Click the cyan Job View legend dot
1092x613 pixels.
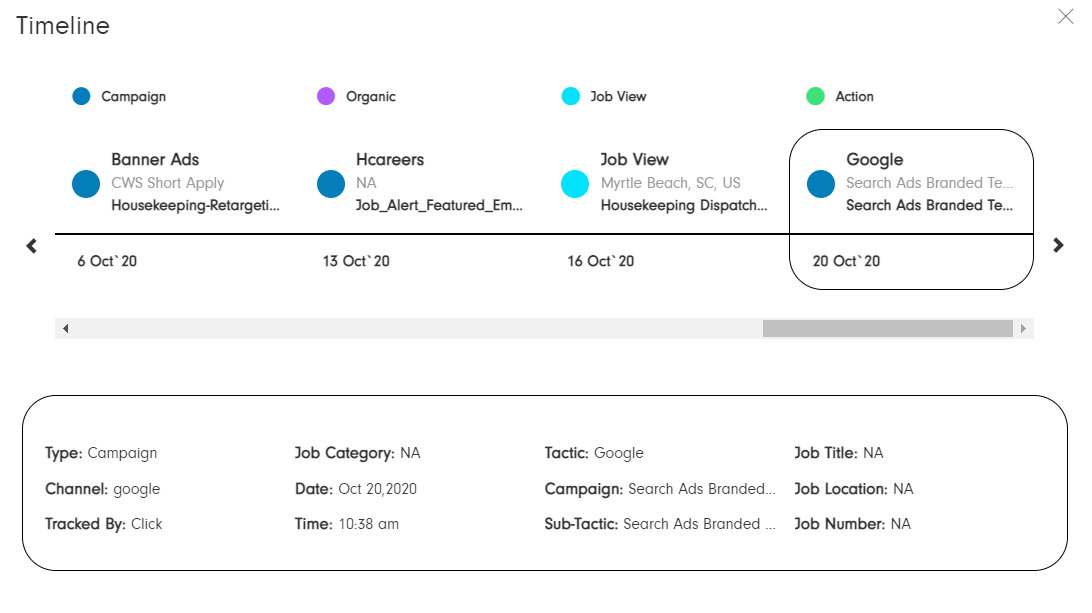click(x=571, y=97)
